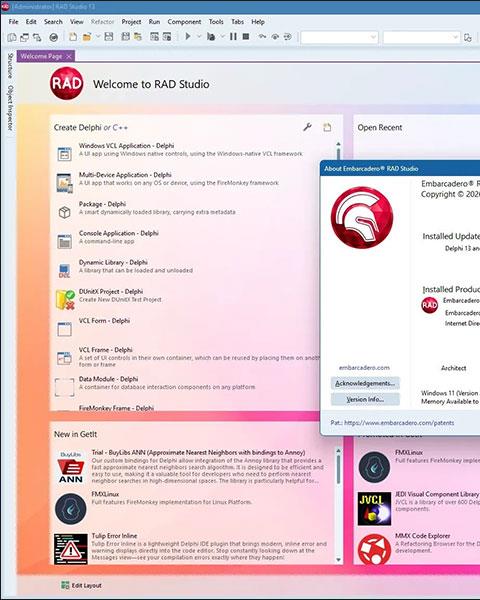480x600 pixels.
Task: Click the Edit Layout button
Action: pyautogui.click(x=81, y=585)
